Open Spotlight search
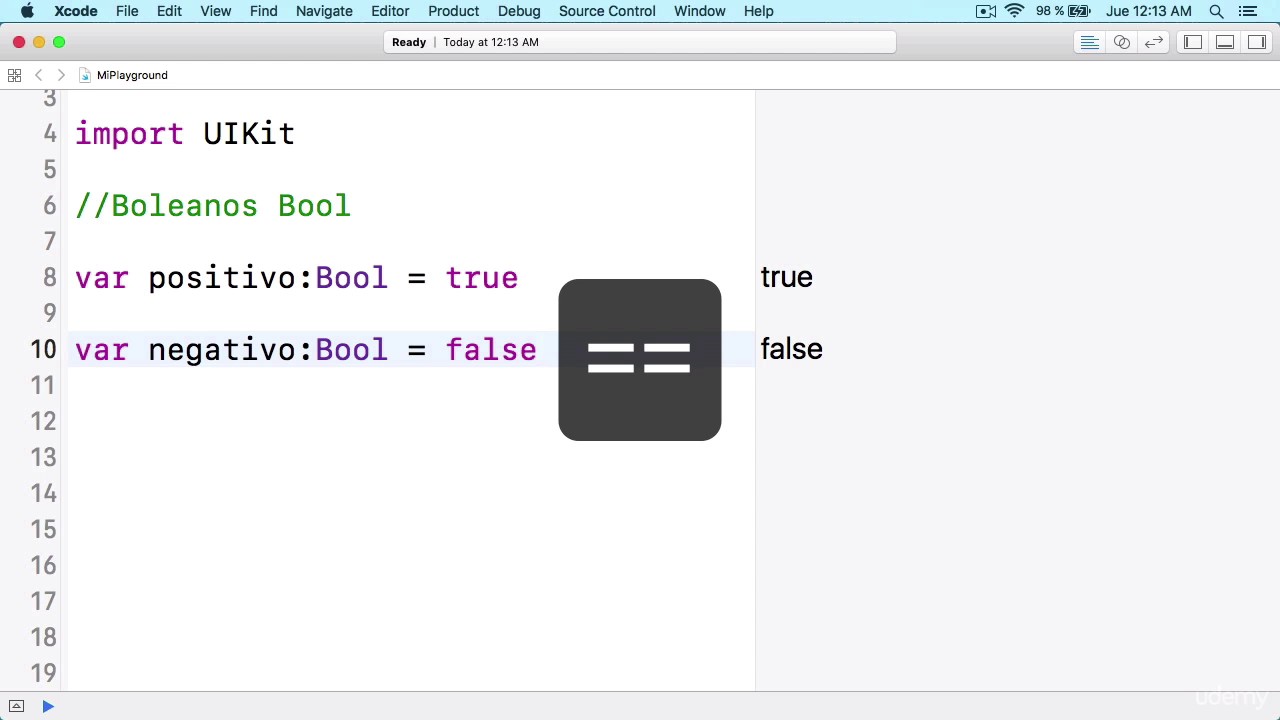Image resolution: width=1280 pixels, height=720 pixels. [x=1216, y=11]
